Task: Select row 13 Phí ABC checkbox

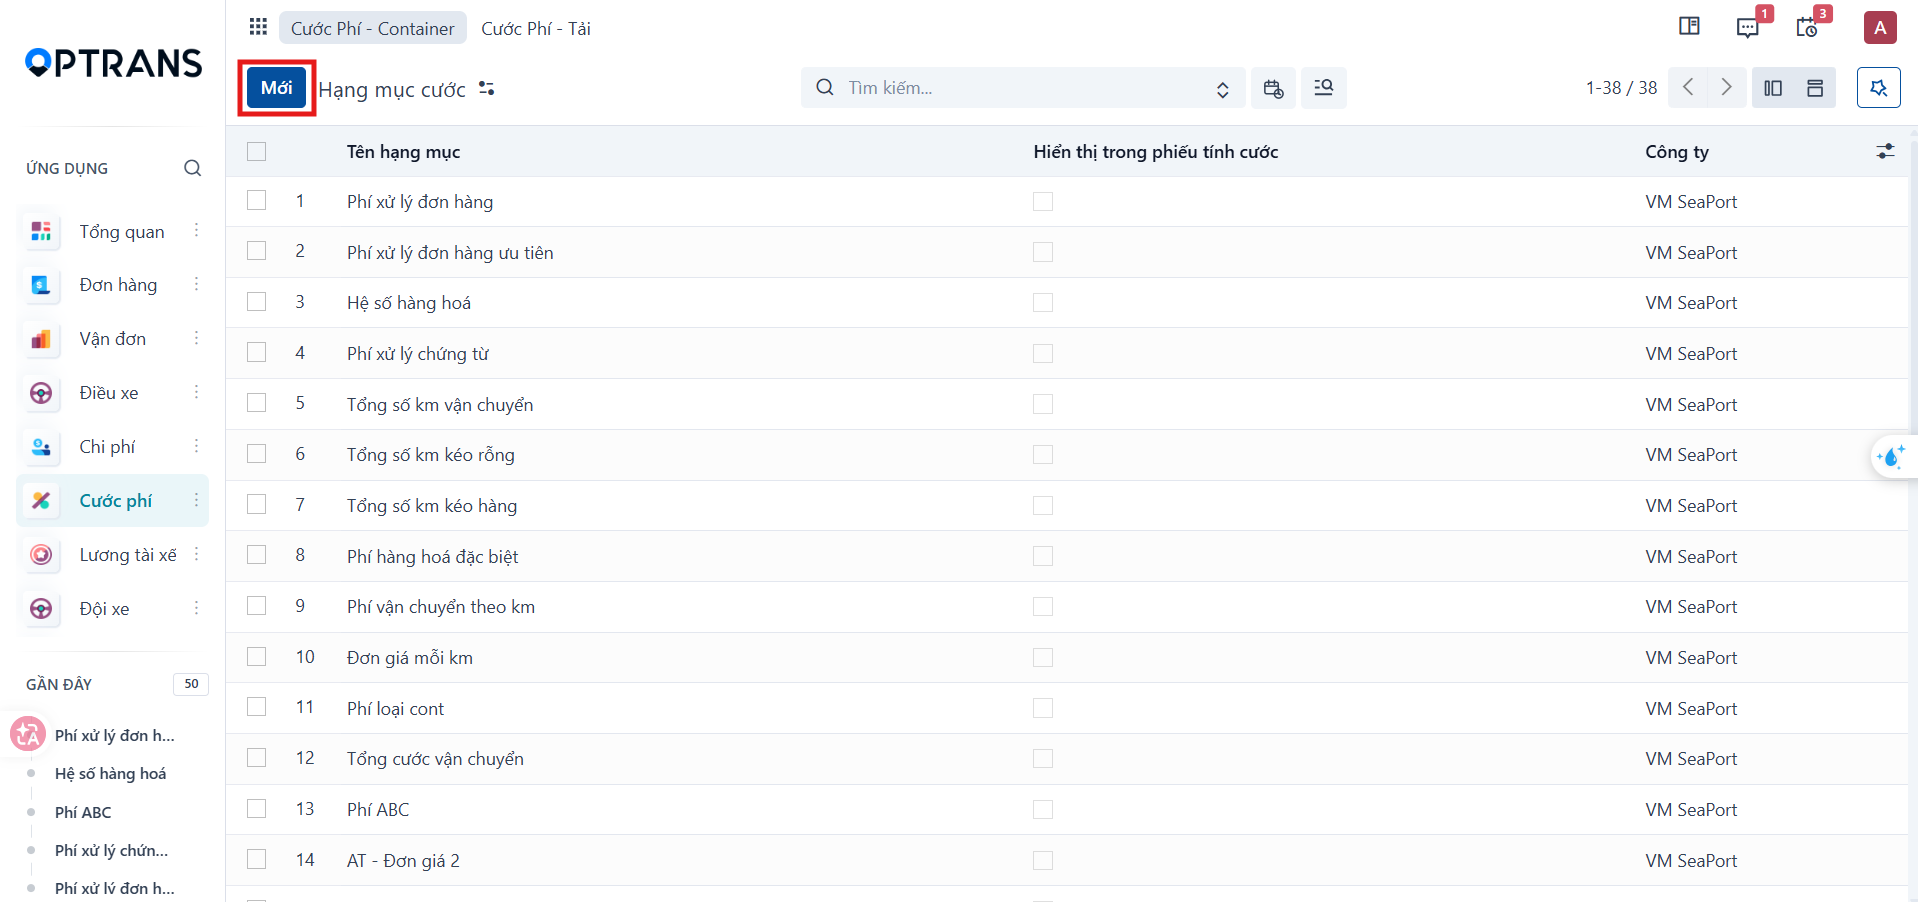Action: [x=257, y=809]
